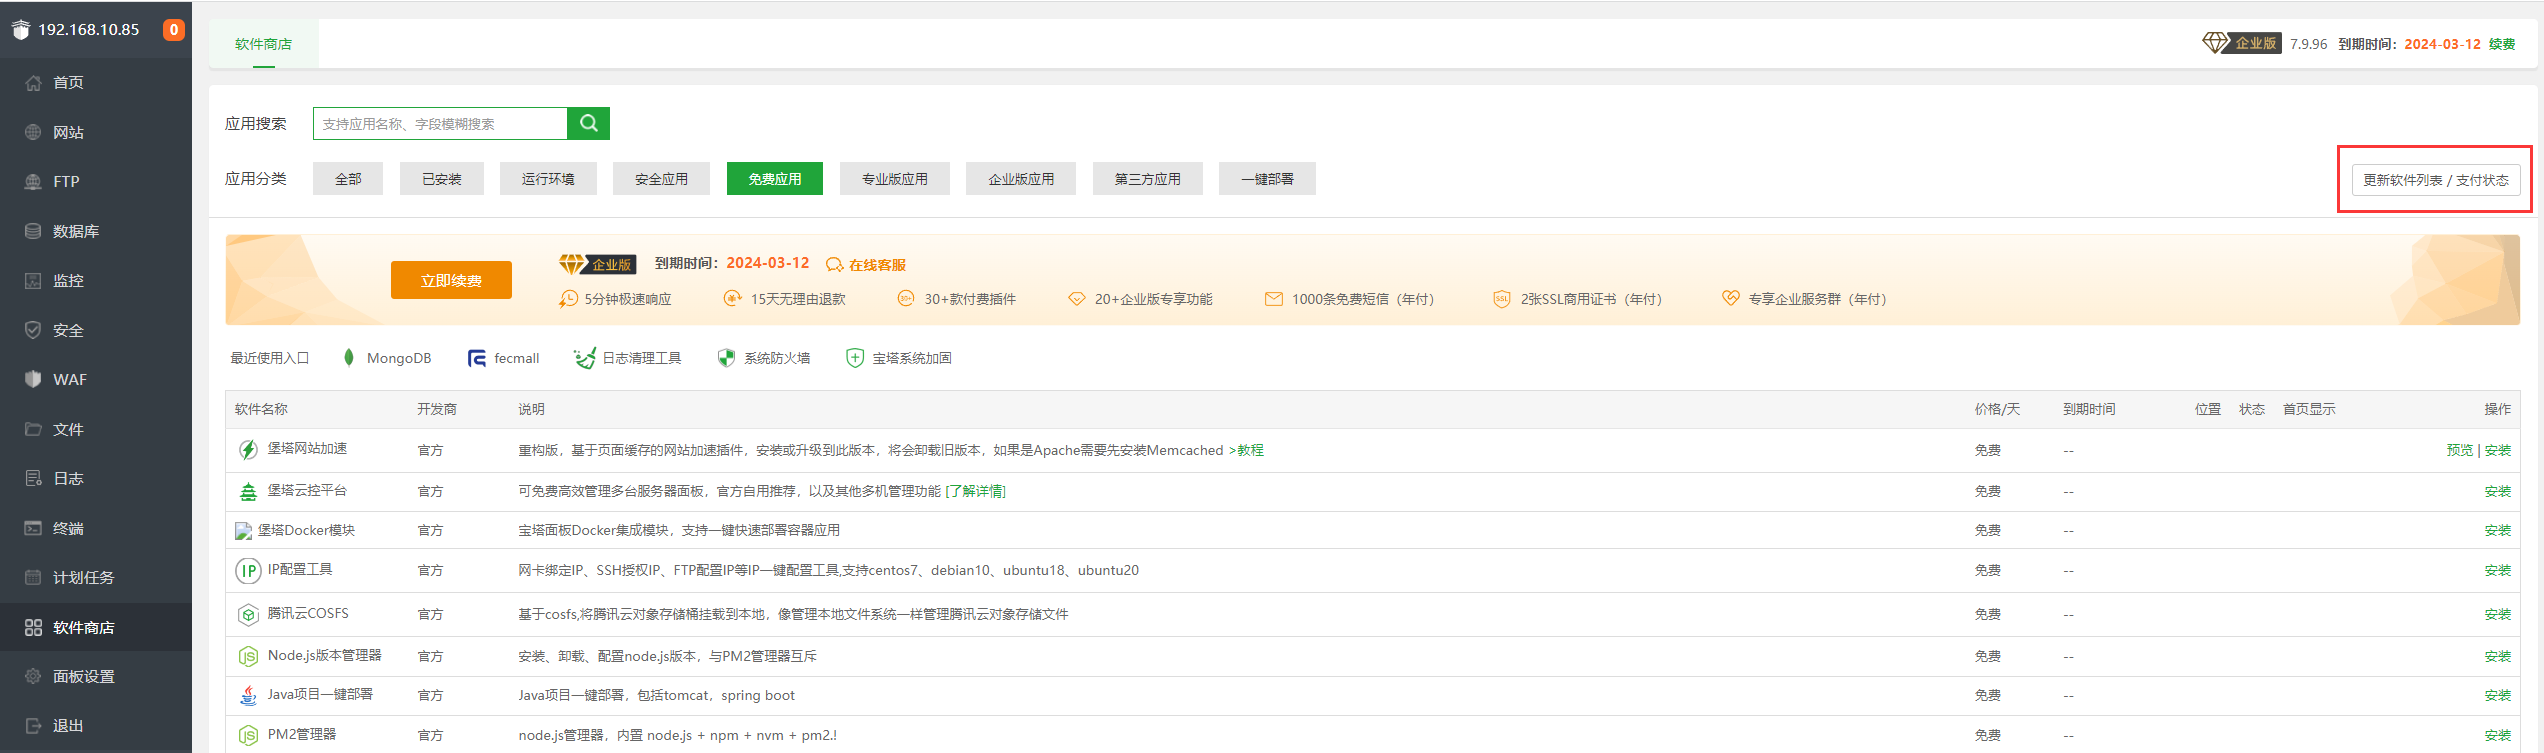2544x753 pixels.
Task: Install IP配置工具
Action: coord(2497,570)
